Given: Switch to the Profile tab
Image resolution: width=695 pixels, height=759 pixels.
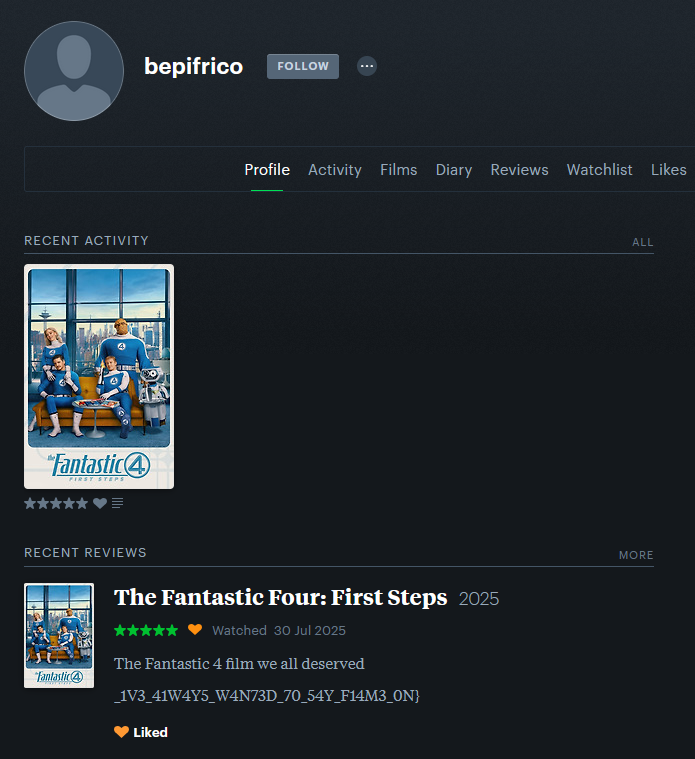Looking at the screenshot, I should (x=267, y=170).
